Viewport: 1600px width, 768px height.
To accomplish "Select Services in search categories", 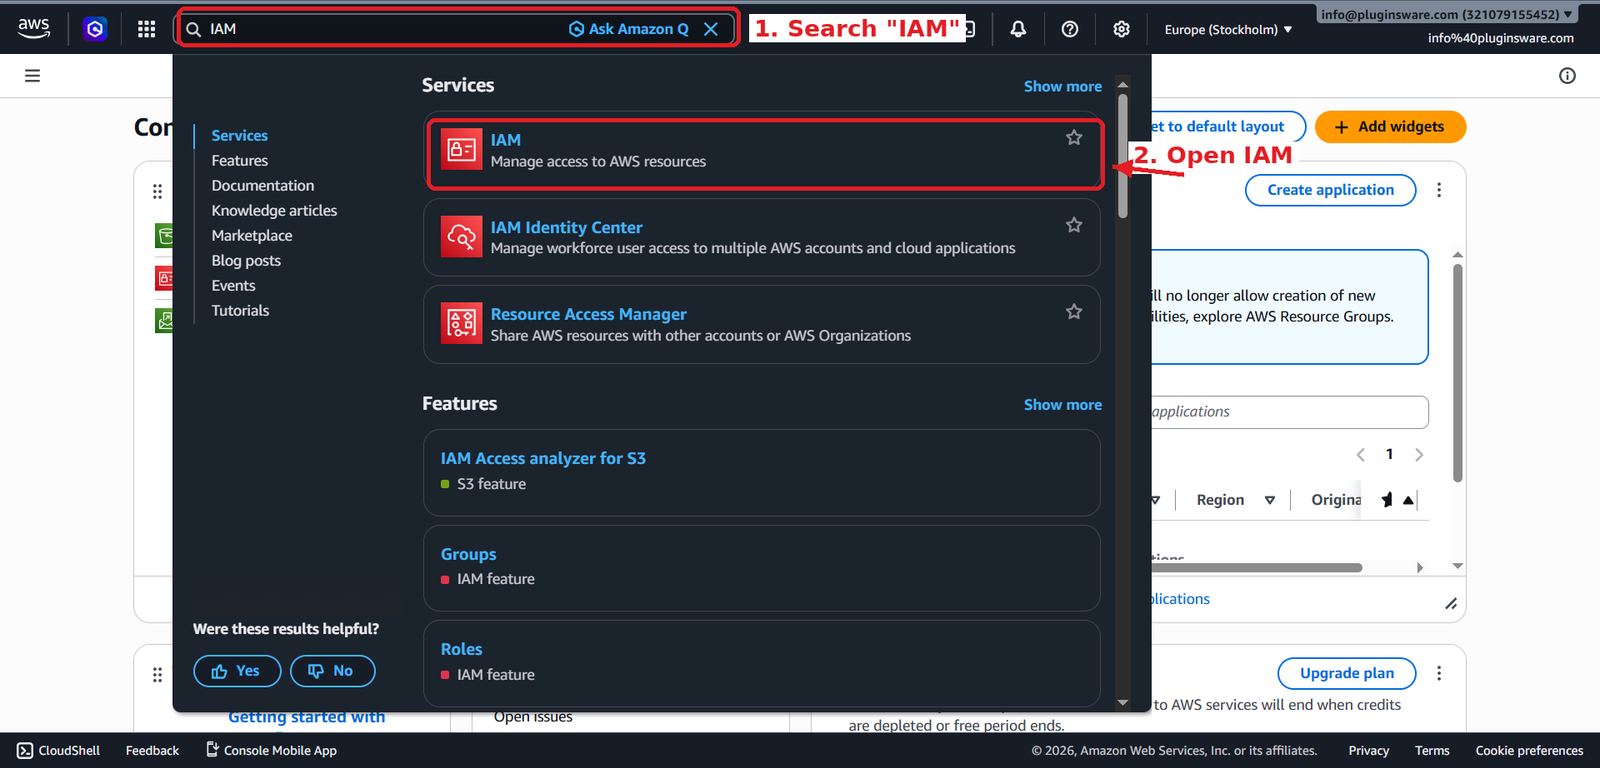I will click(x=239, y=136).
